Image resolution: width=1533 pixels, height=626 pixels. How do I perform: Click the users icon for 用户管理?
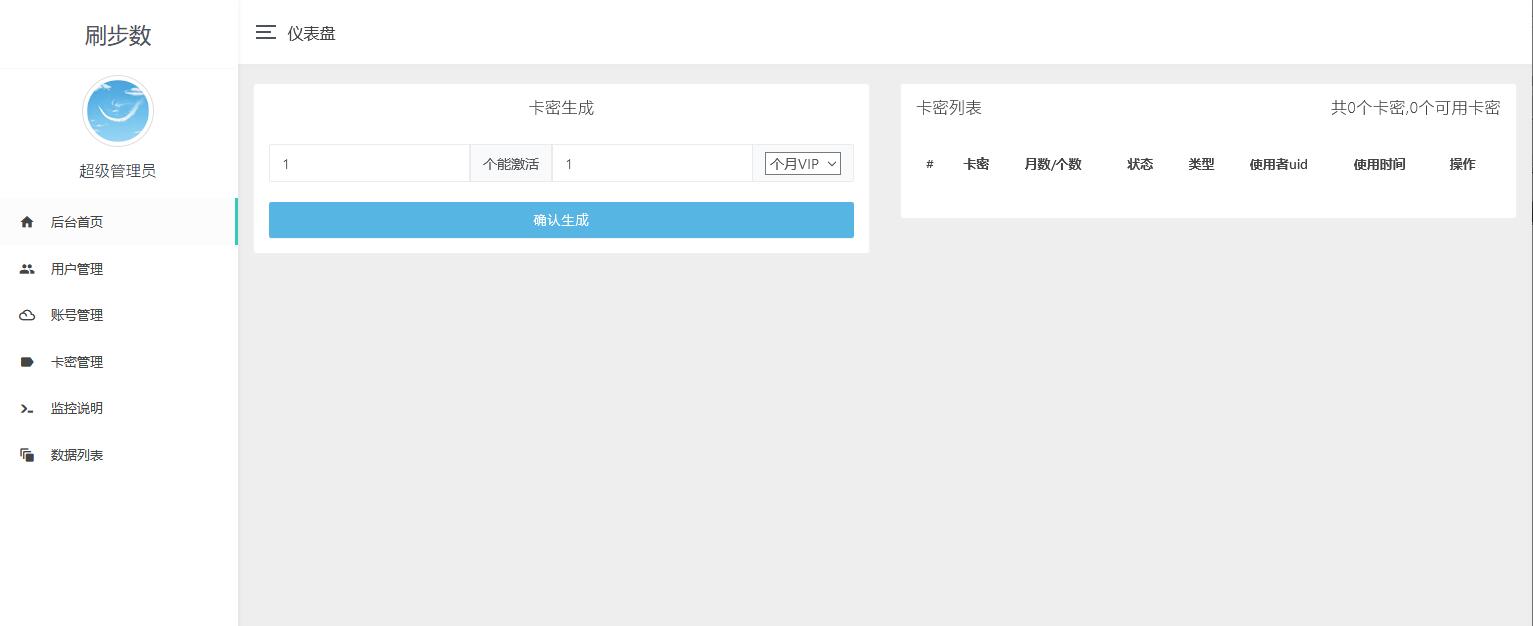click(27, 269)
